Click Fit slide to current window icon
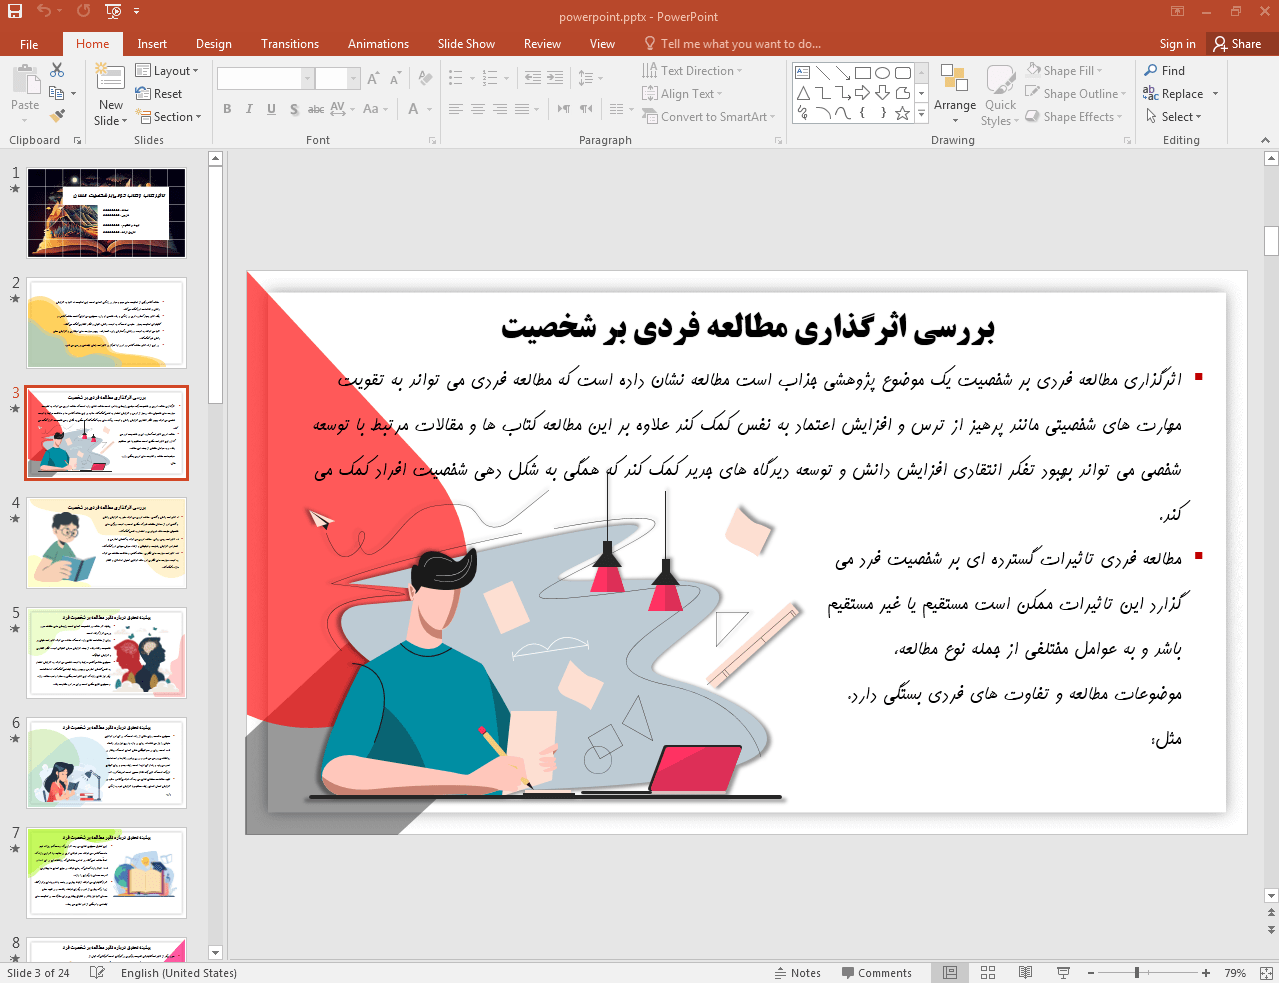1279x983 pixels. pos(1265,972)
